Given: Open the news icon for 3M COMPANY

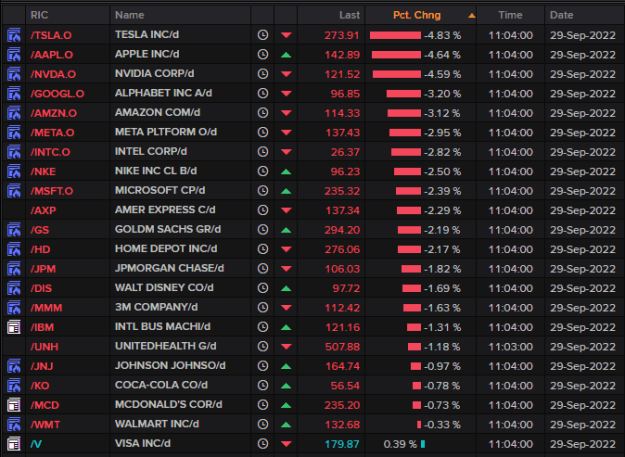Looking at the screenshot, I should [x=14, y=308].
